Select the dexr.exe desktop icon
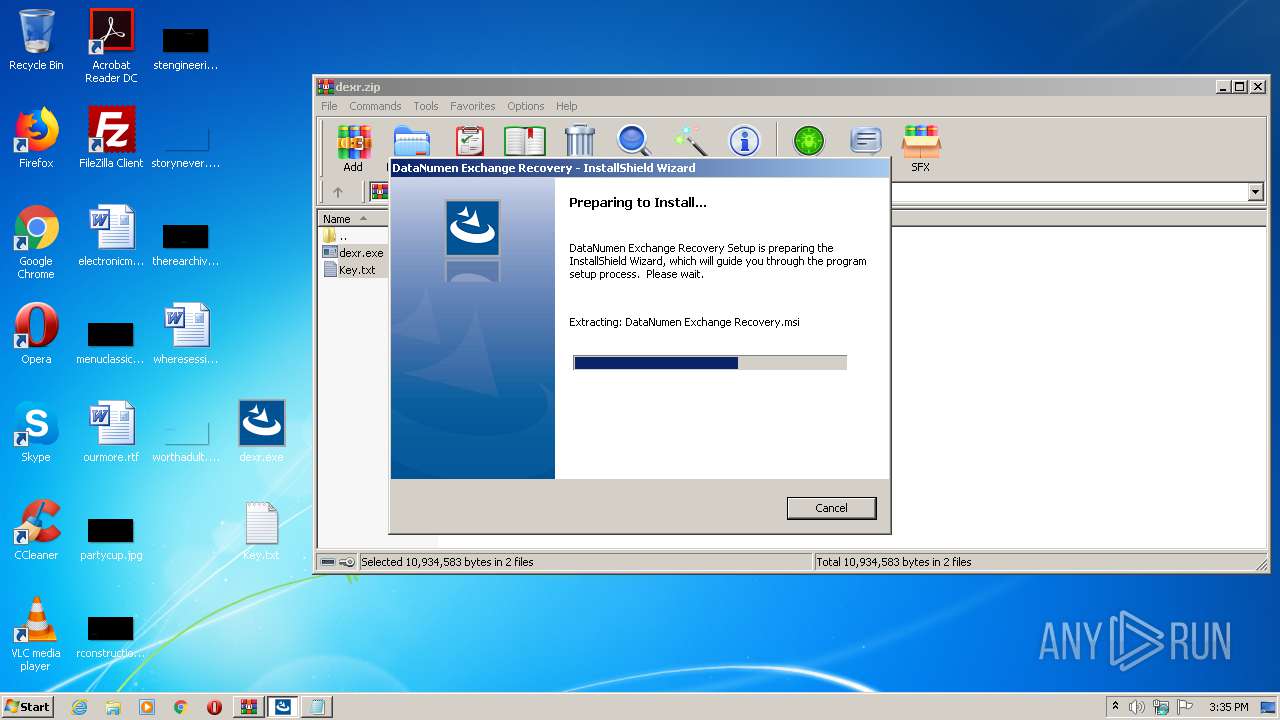This screenshot has height=720, width=1280. [x=262, y=432]
